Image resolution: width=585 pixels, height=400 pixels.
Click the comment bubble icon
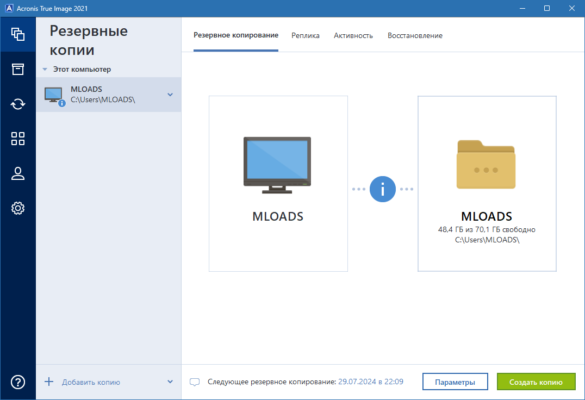coord(195,382)
